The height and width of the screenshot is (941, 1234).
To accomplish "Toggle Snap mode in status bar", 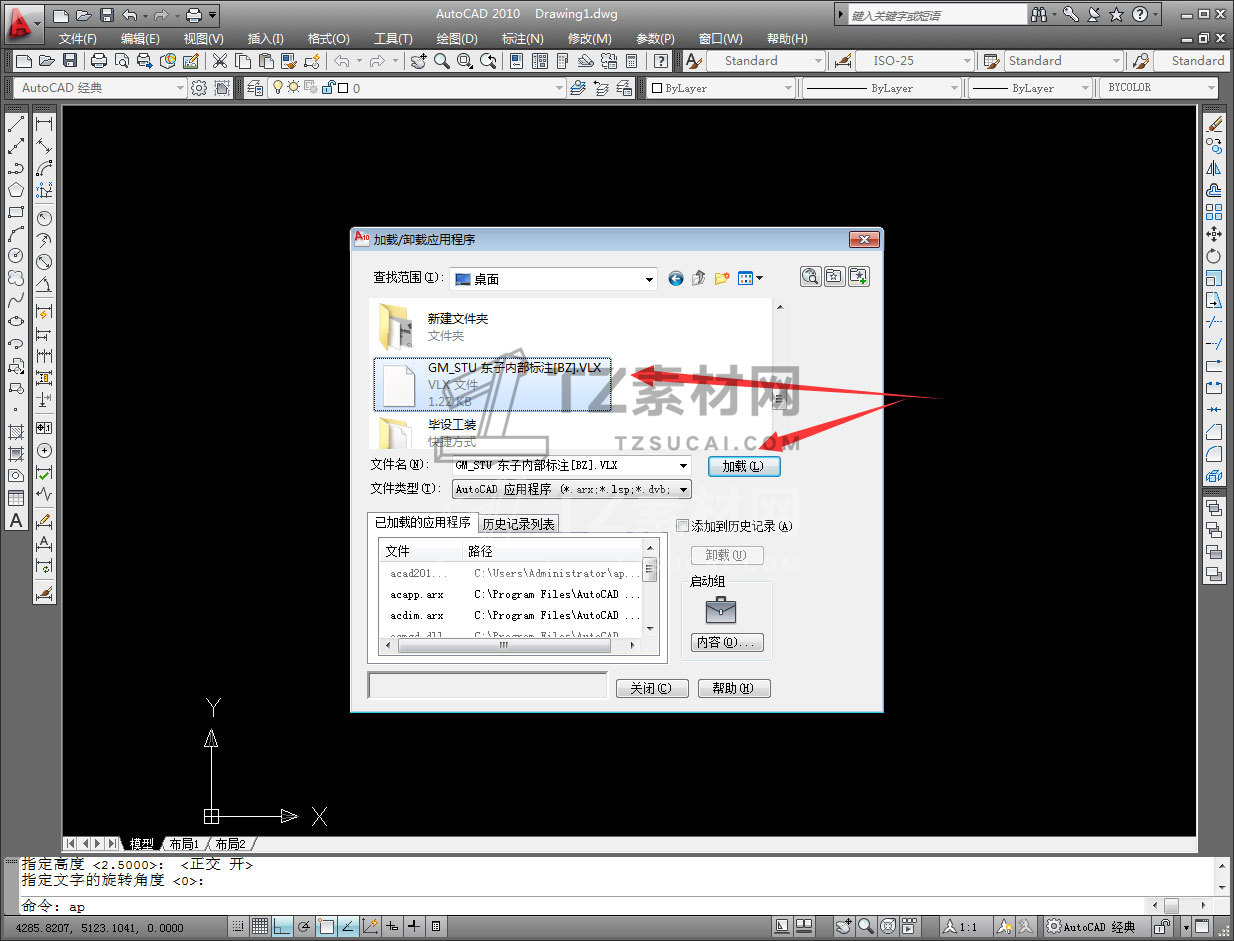I will (237, 927).
